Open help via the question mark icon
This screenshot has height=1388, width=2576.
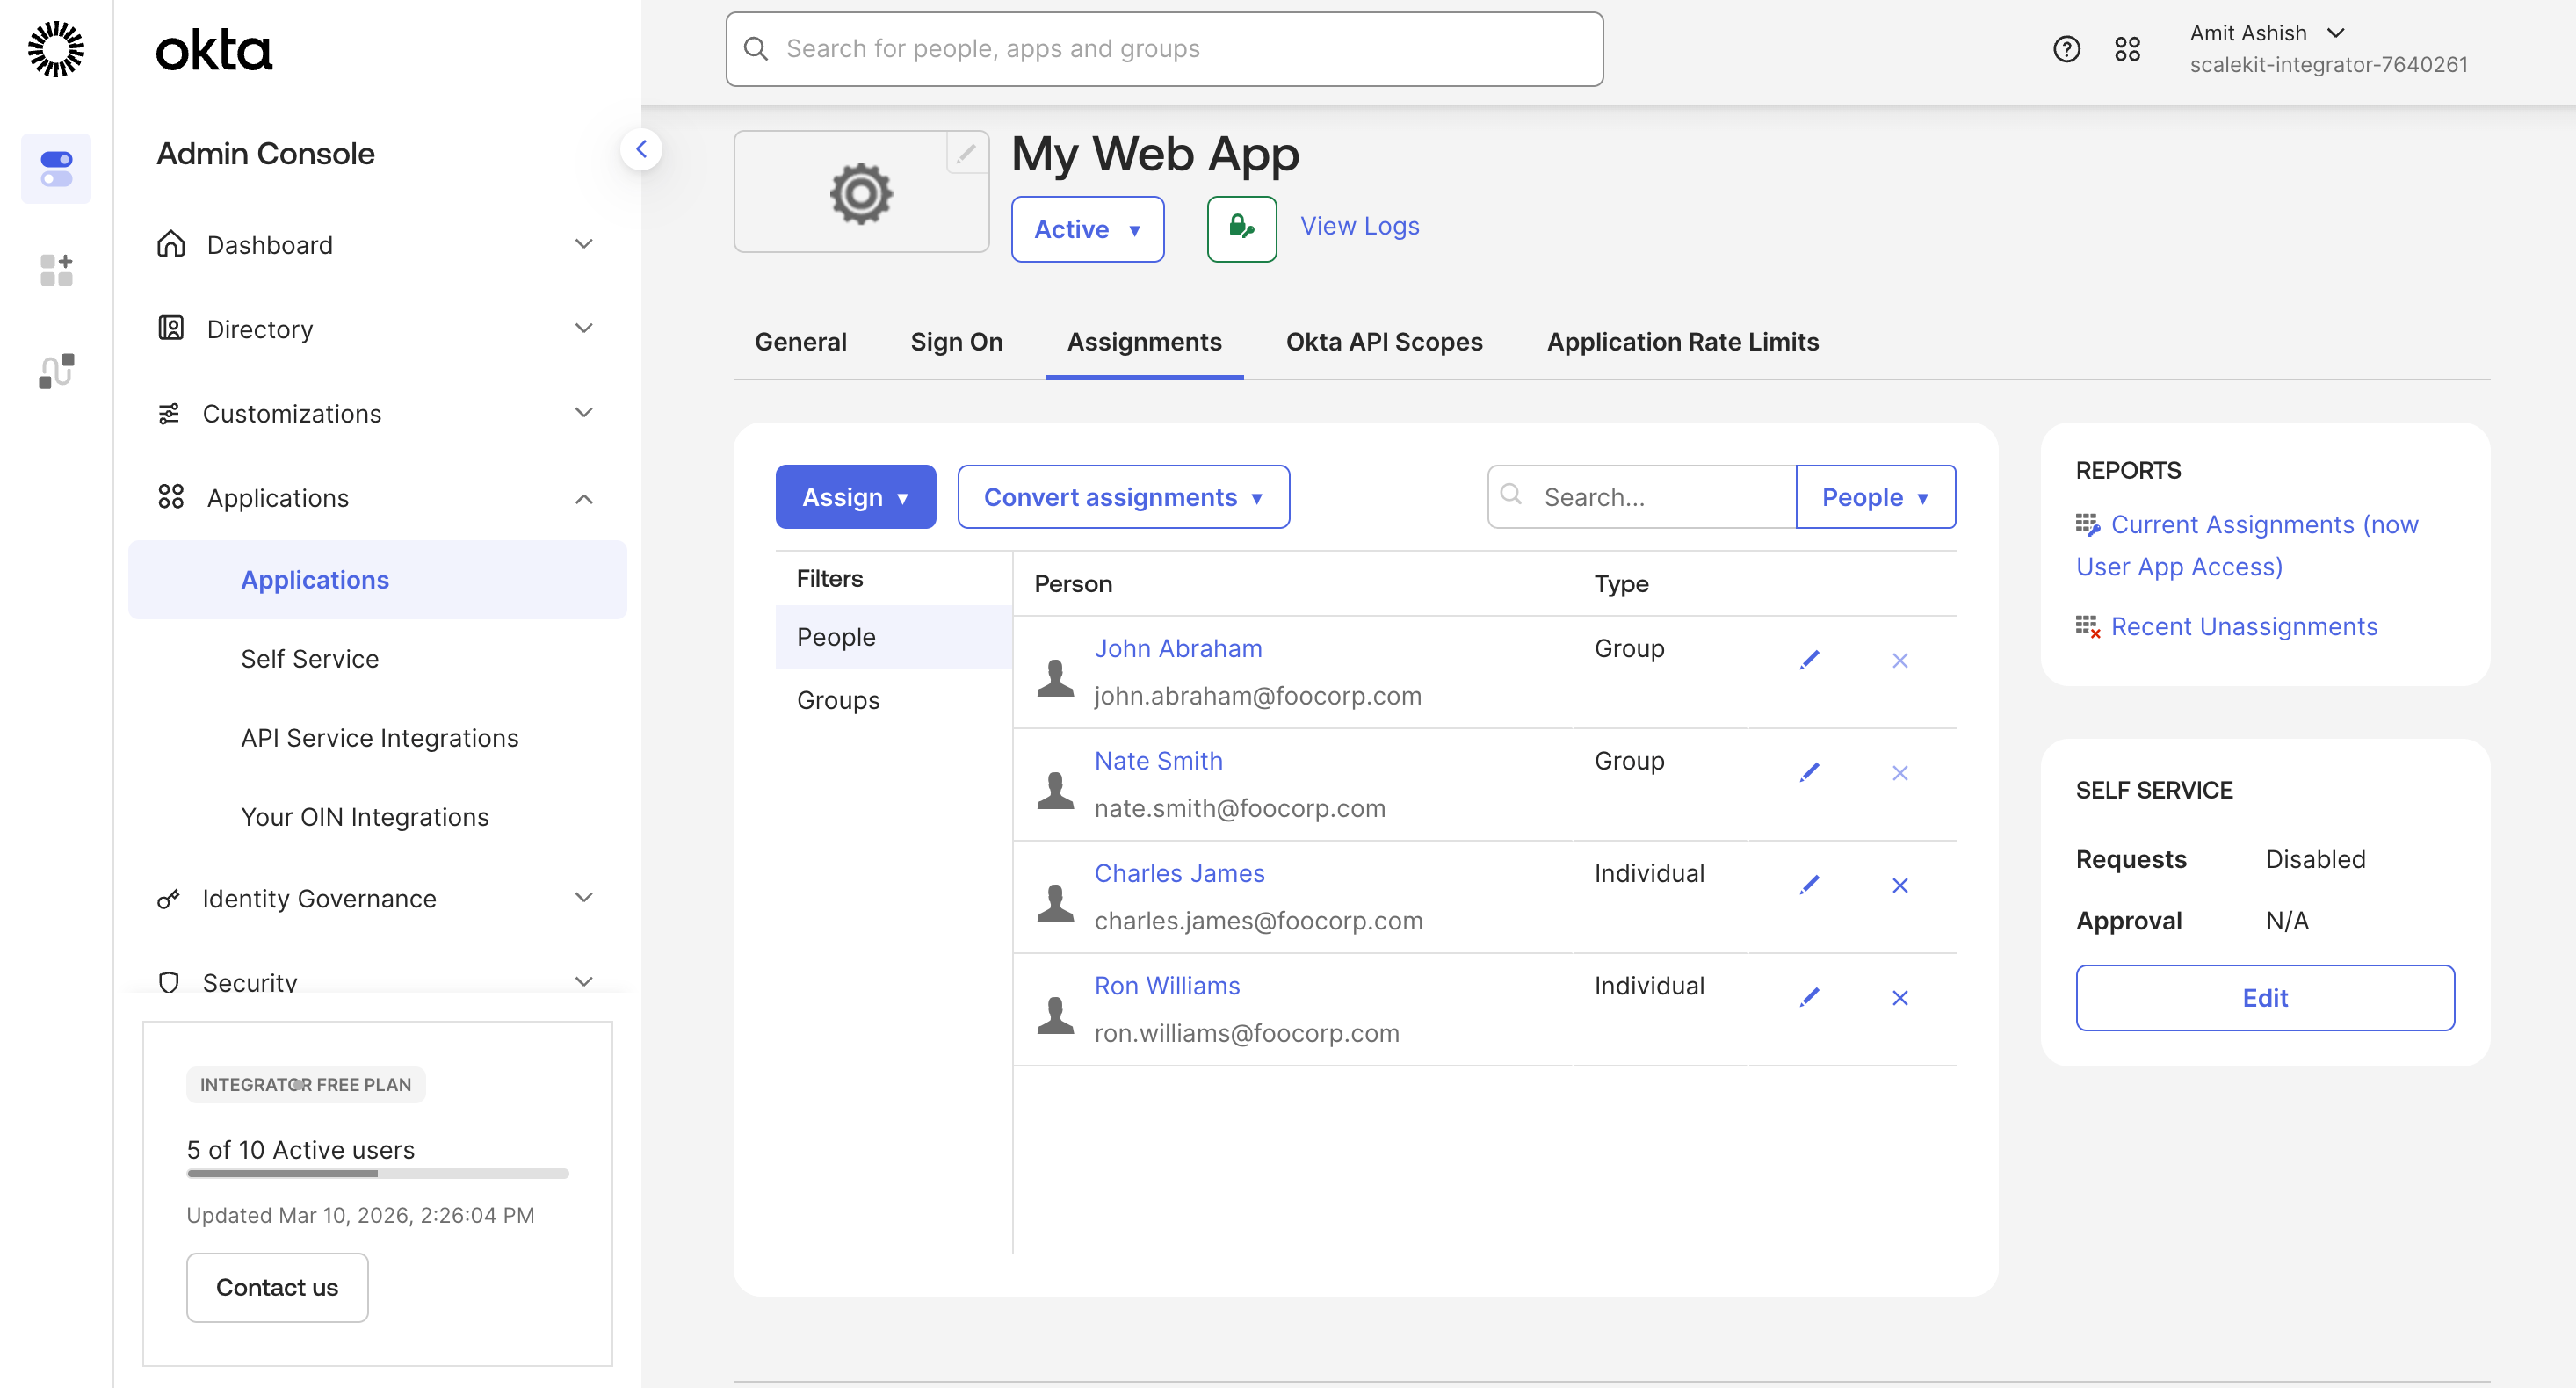[x=2066, y=48]
